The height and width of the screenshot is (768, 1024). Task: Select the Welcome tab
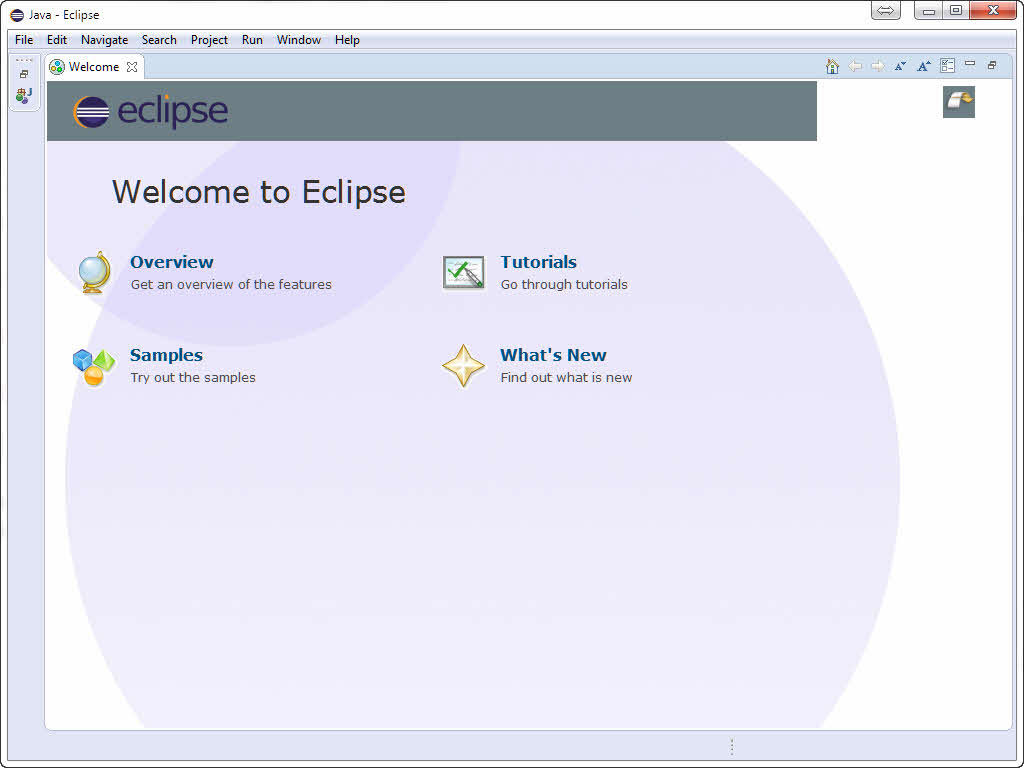[94, 67]
